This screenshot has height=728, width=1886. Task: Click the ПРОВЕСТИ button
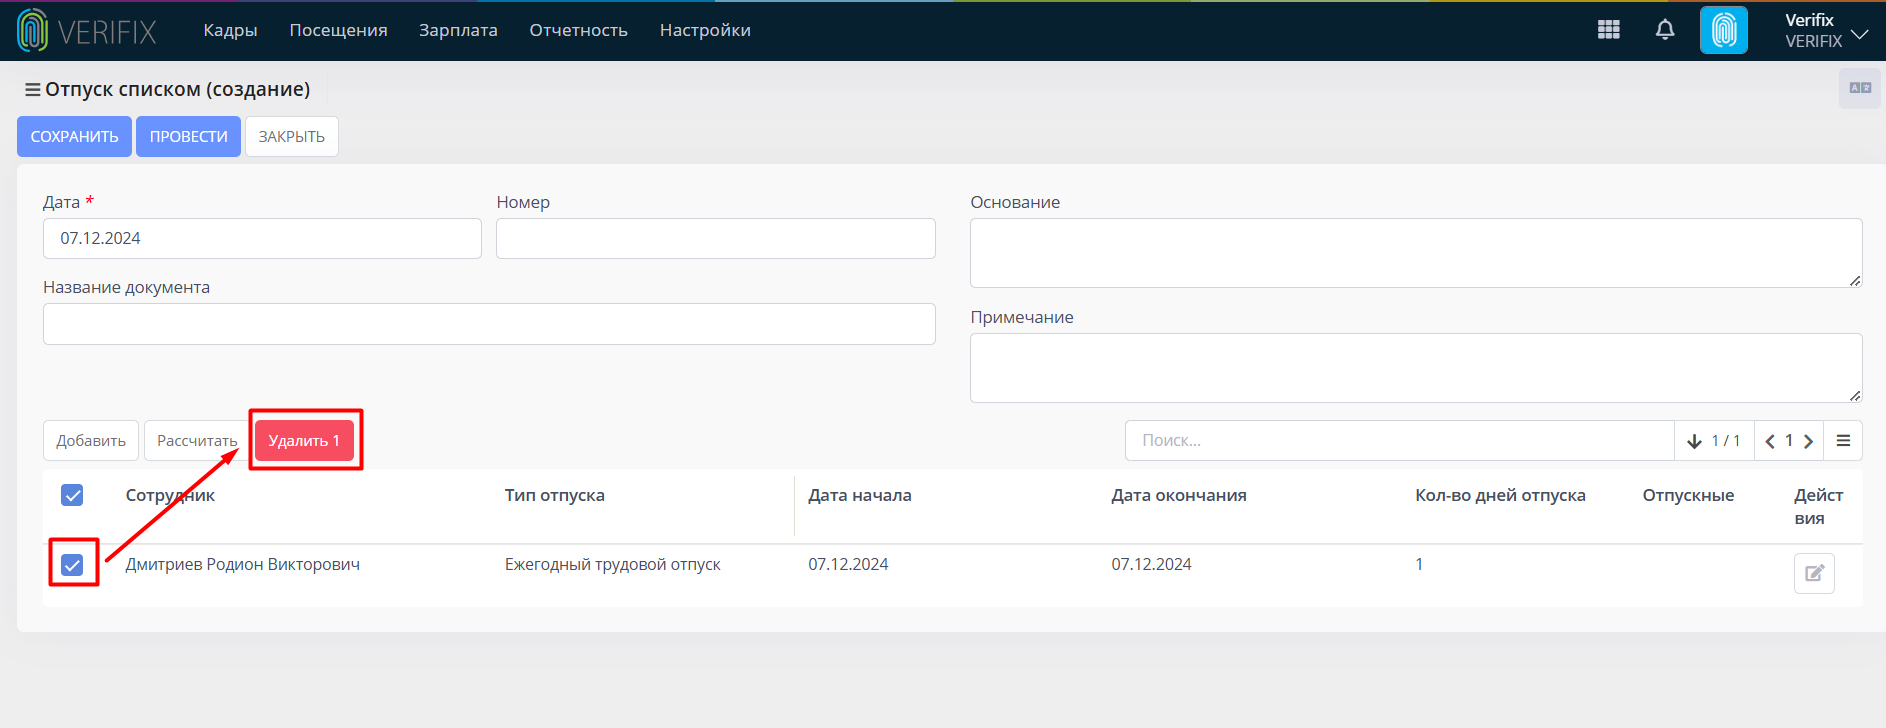point(188,137)
